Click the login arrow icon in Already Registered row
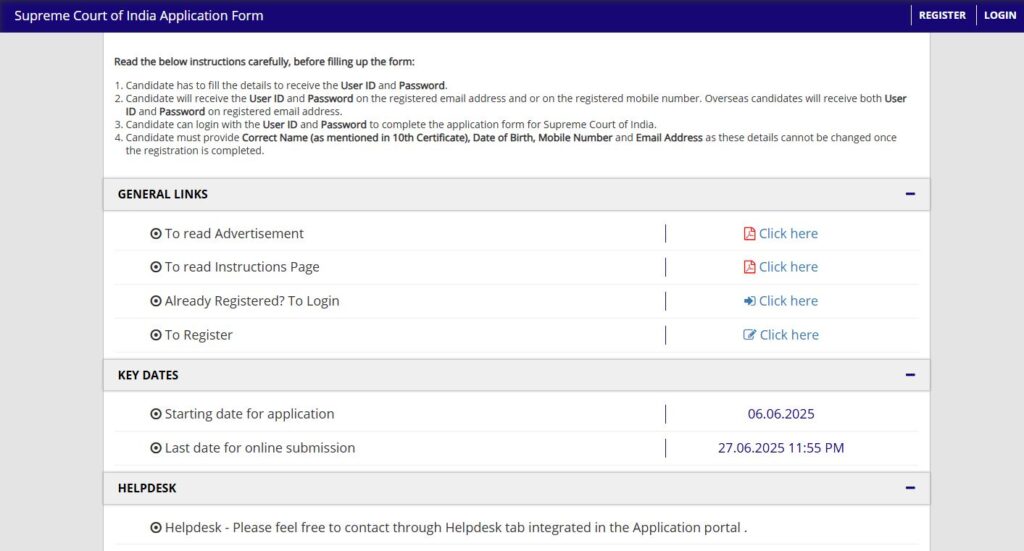Screen dimensions: 1024x551 (749, 301)
